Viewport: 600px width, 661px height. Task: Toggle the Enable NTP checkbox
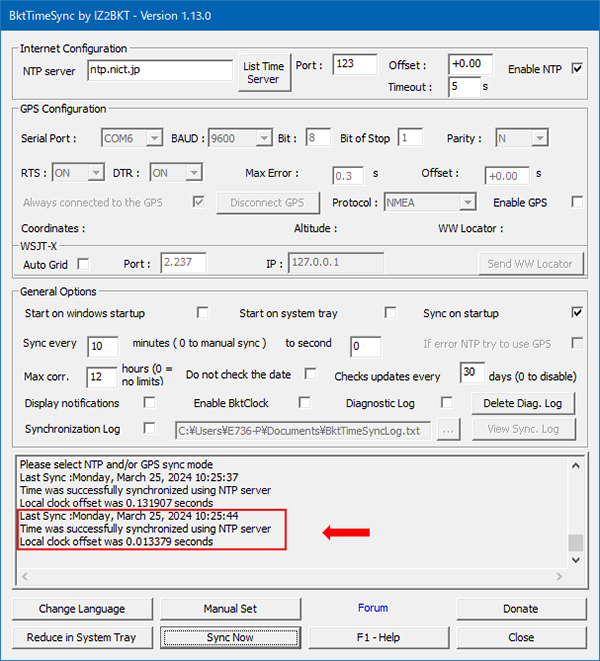pyautogui.click(x=577, y=68)
